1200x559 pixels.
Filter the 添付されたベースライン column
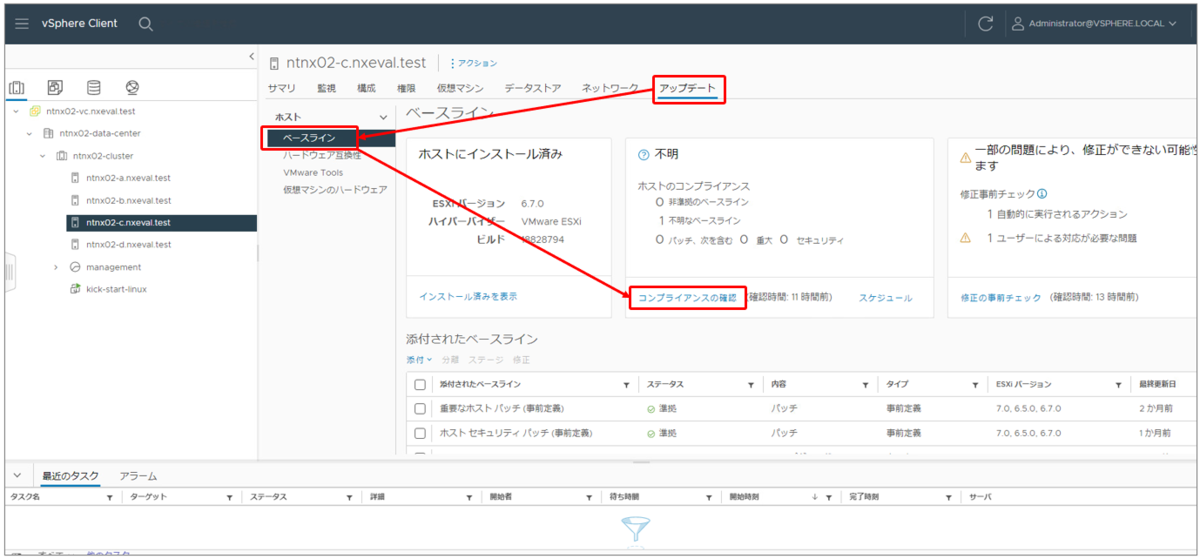tap(626, 385)
